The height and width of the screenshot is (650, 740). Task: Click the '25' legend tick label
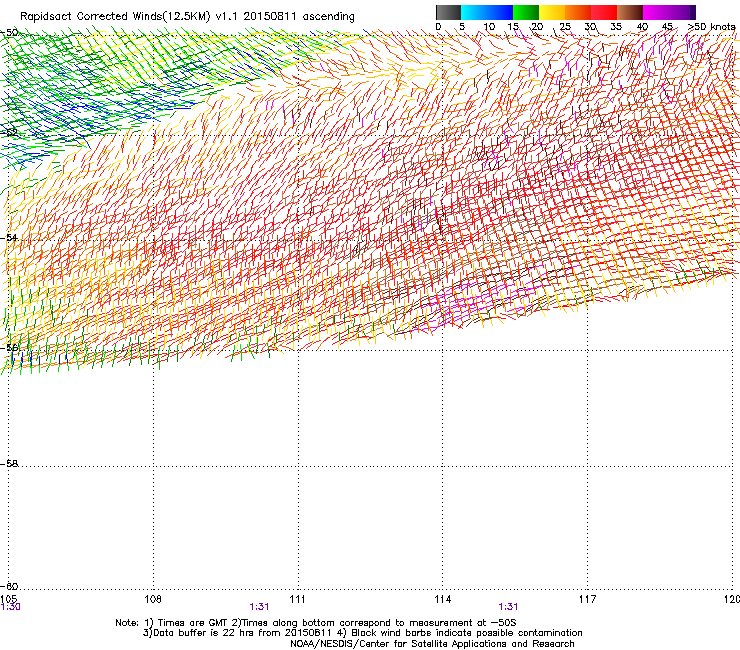click(565, 27)
